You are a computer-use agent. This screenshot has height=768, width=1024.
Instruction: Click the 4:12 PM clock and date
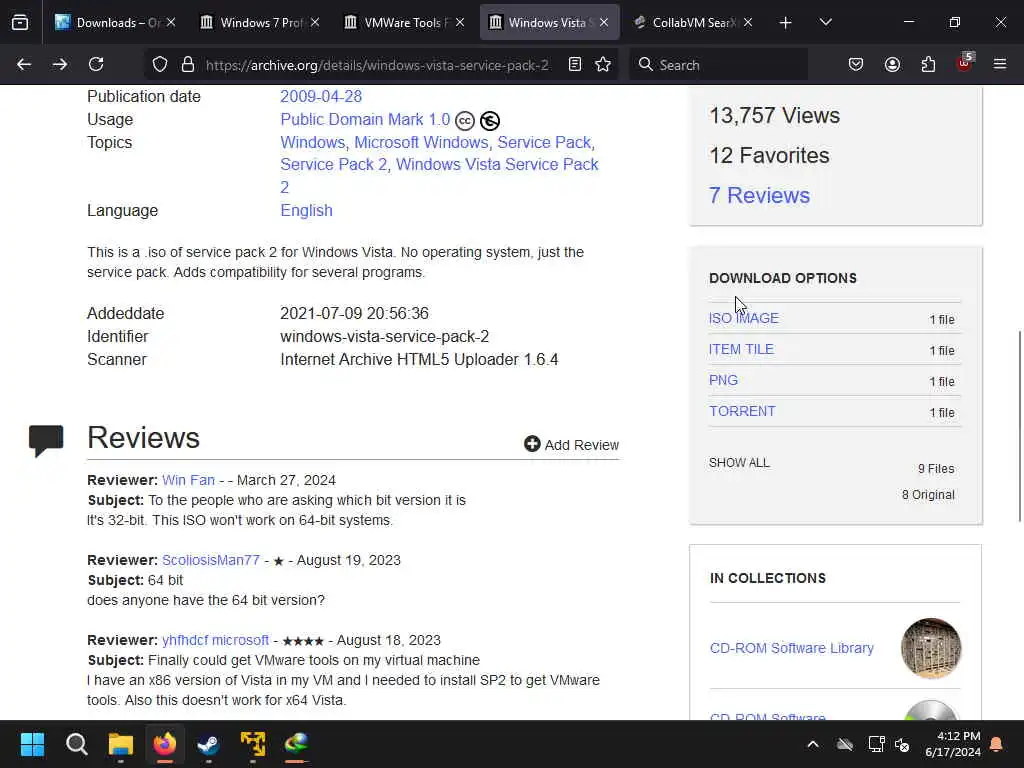953,744
